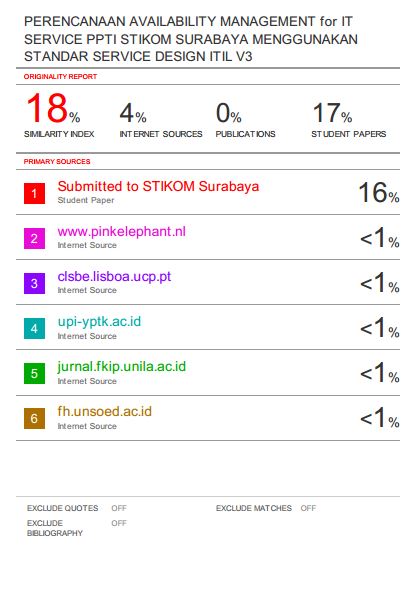406x589 pixels.
Task: Open the fh.unsoed.ac.id source link
Action: click(x=104, y=412)
